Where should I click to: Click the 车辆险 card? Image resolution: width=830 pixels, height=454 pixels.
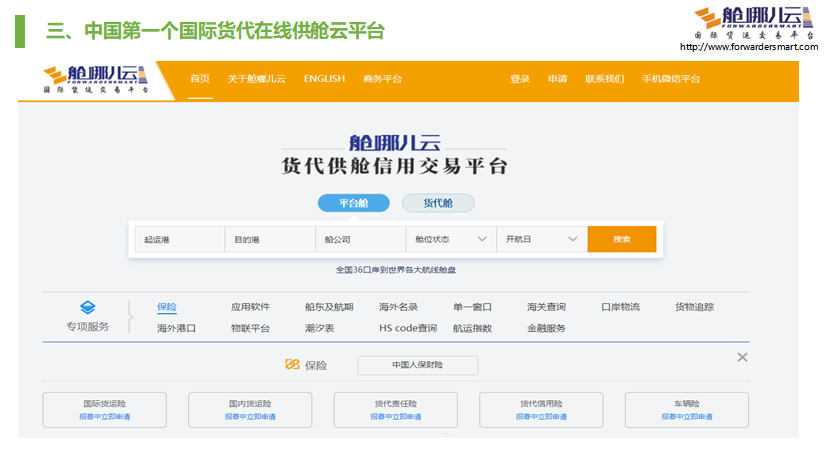[687, 410]
